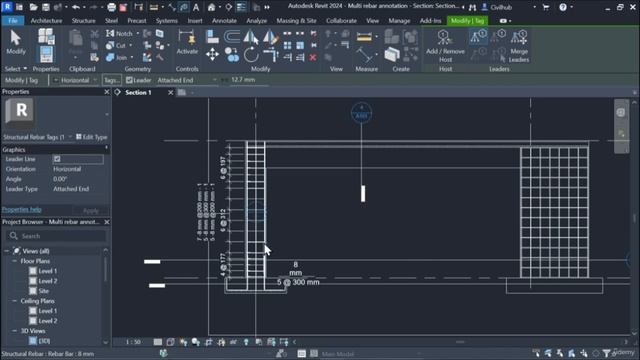This screenshot has width=640, height=360.
Task: Toggle the Leader Line checkbox in Properties
Action: tap(57, 159)
